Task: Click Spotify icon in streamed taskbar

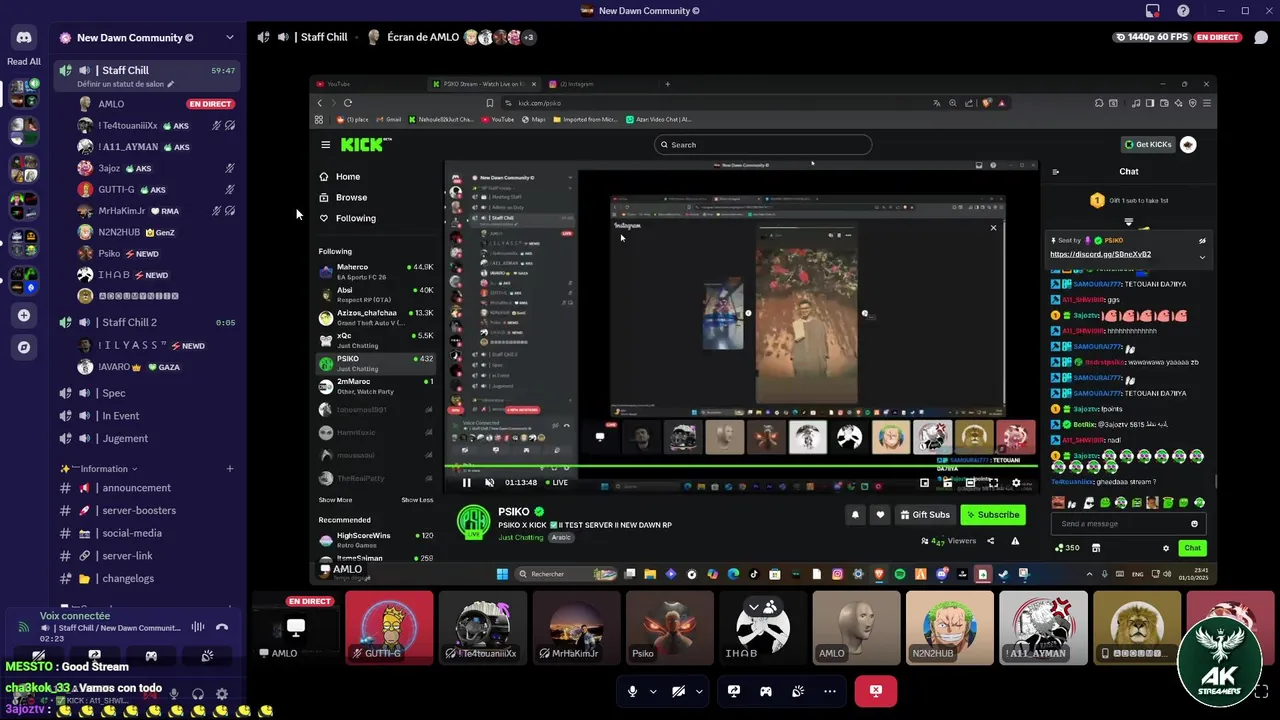Action: pyautogui.click(x=899, y=574)
